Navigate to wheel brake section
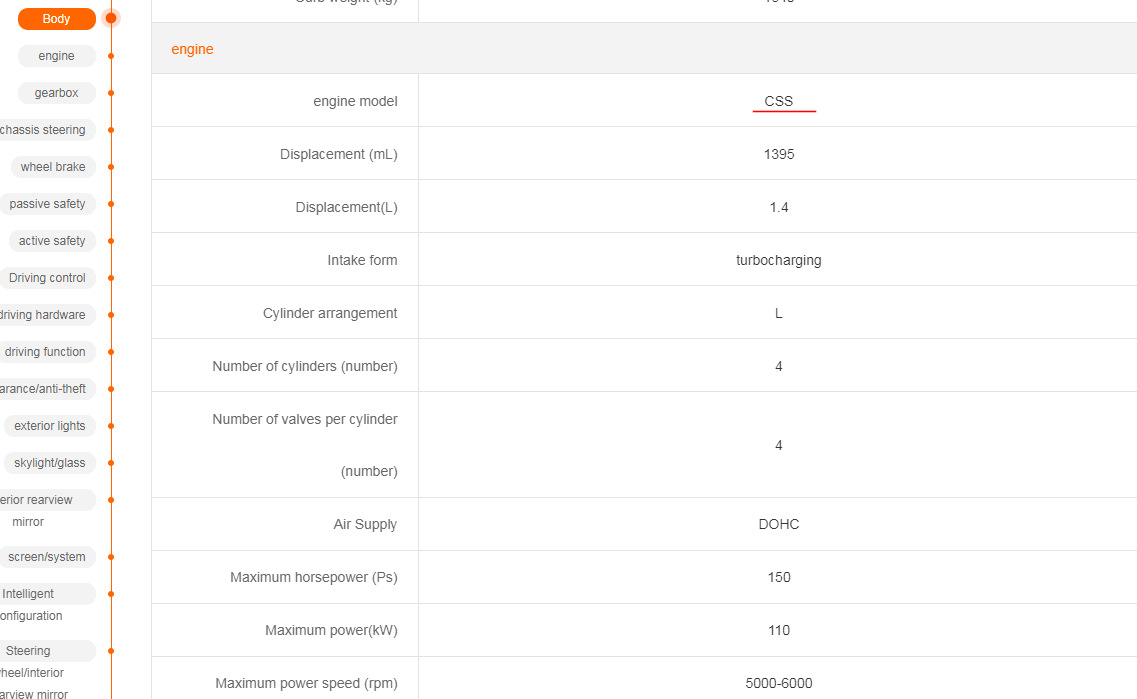 point(53,167)
